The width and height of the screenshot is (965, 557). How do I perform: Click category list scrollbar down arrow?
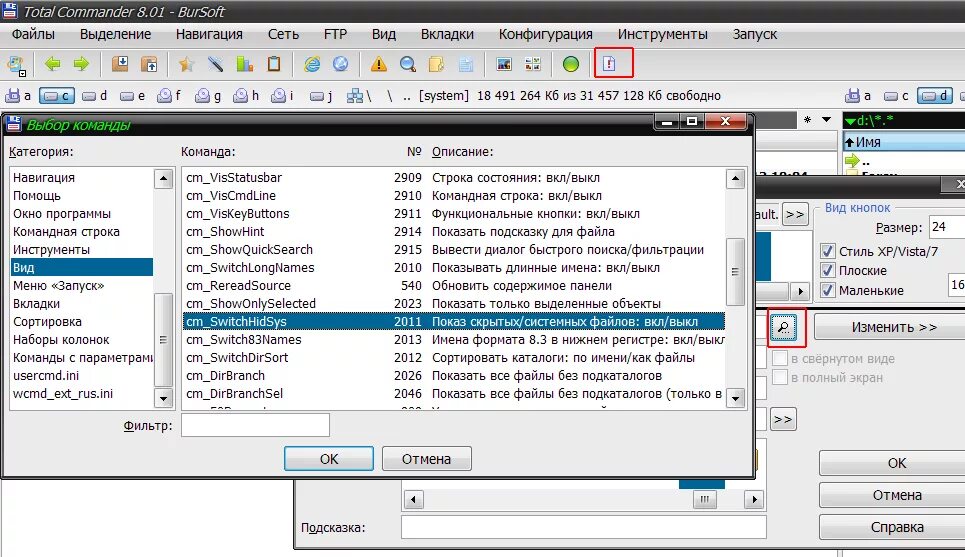point(163,398)
